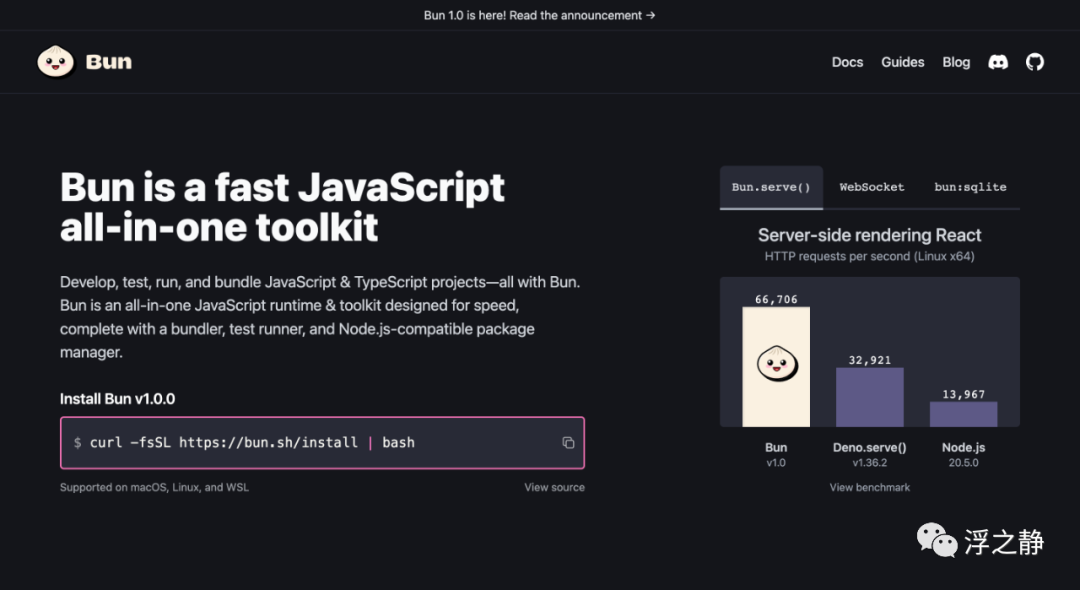Click the Install Bun v1.0.0 heading
1080x590 pixels.
(118, 399)
